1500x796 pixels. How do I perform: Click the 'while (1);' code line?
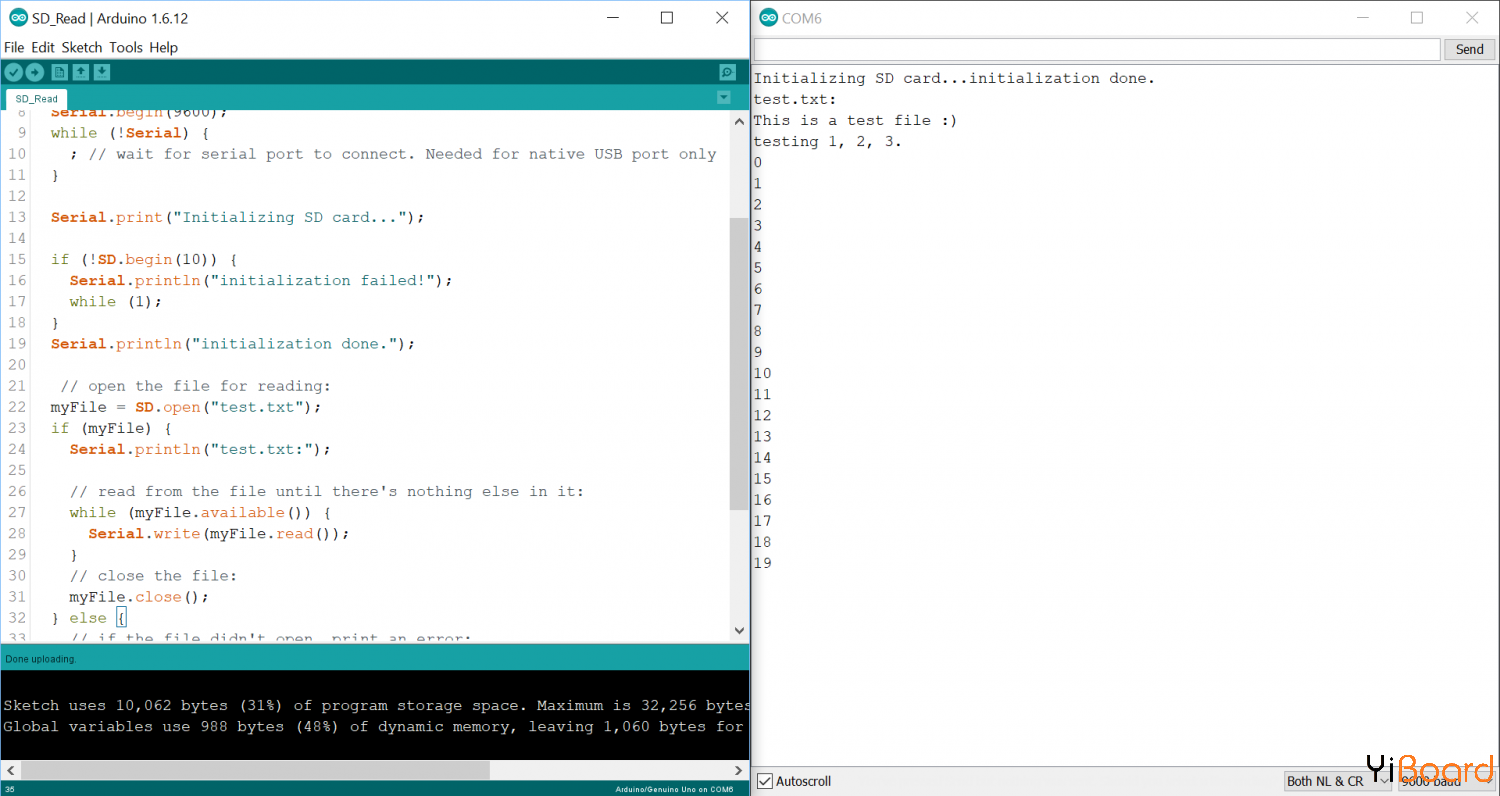click(x=115, y=301)
